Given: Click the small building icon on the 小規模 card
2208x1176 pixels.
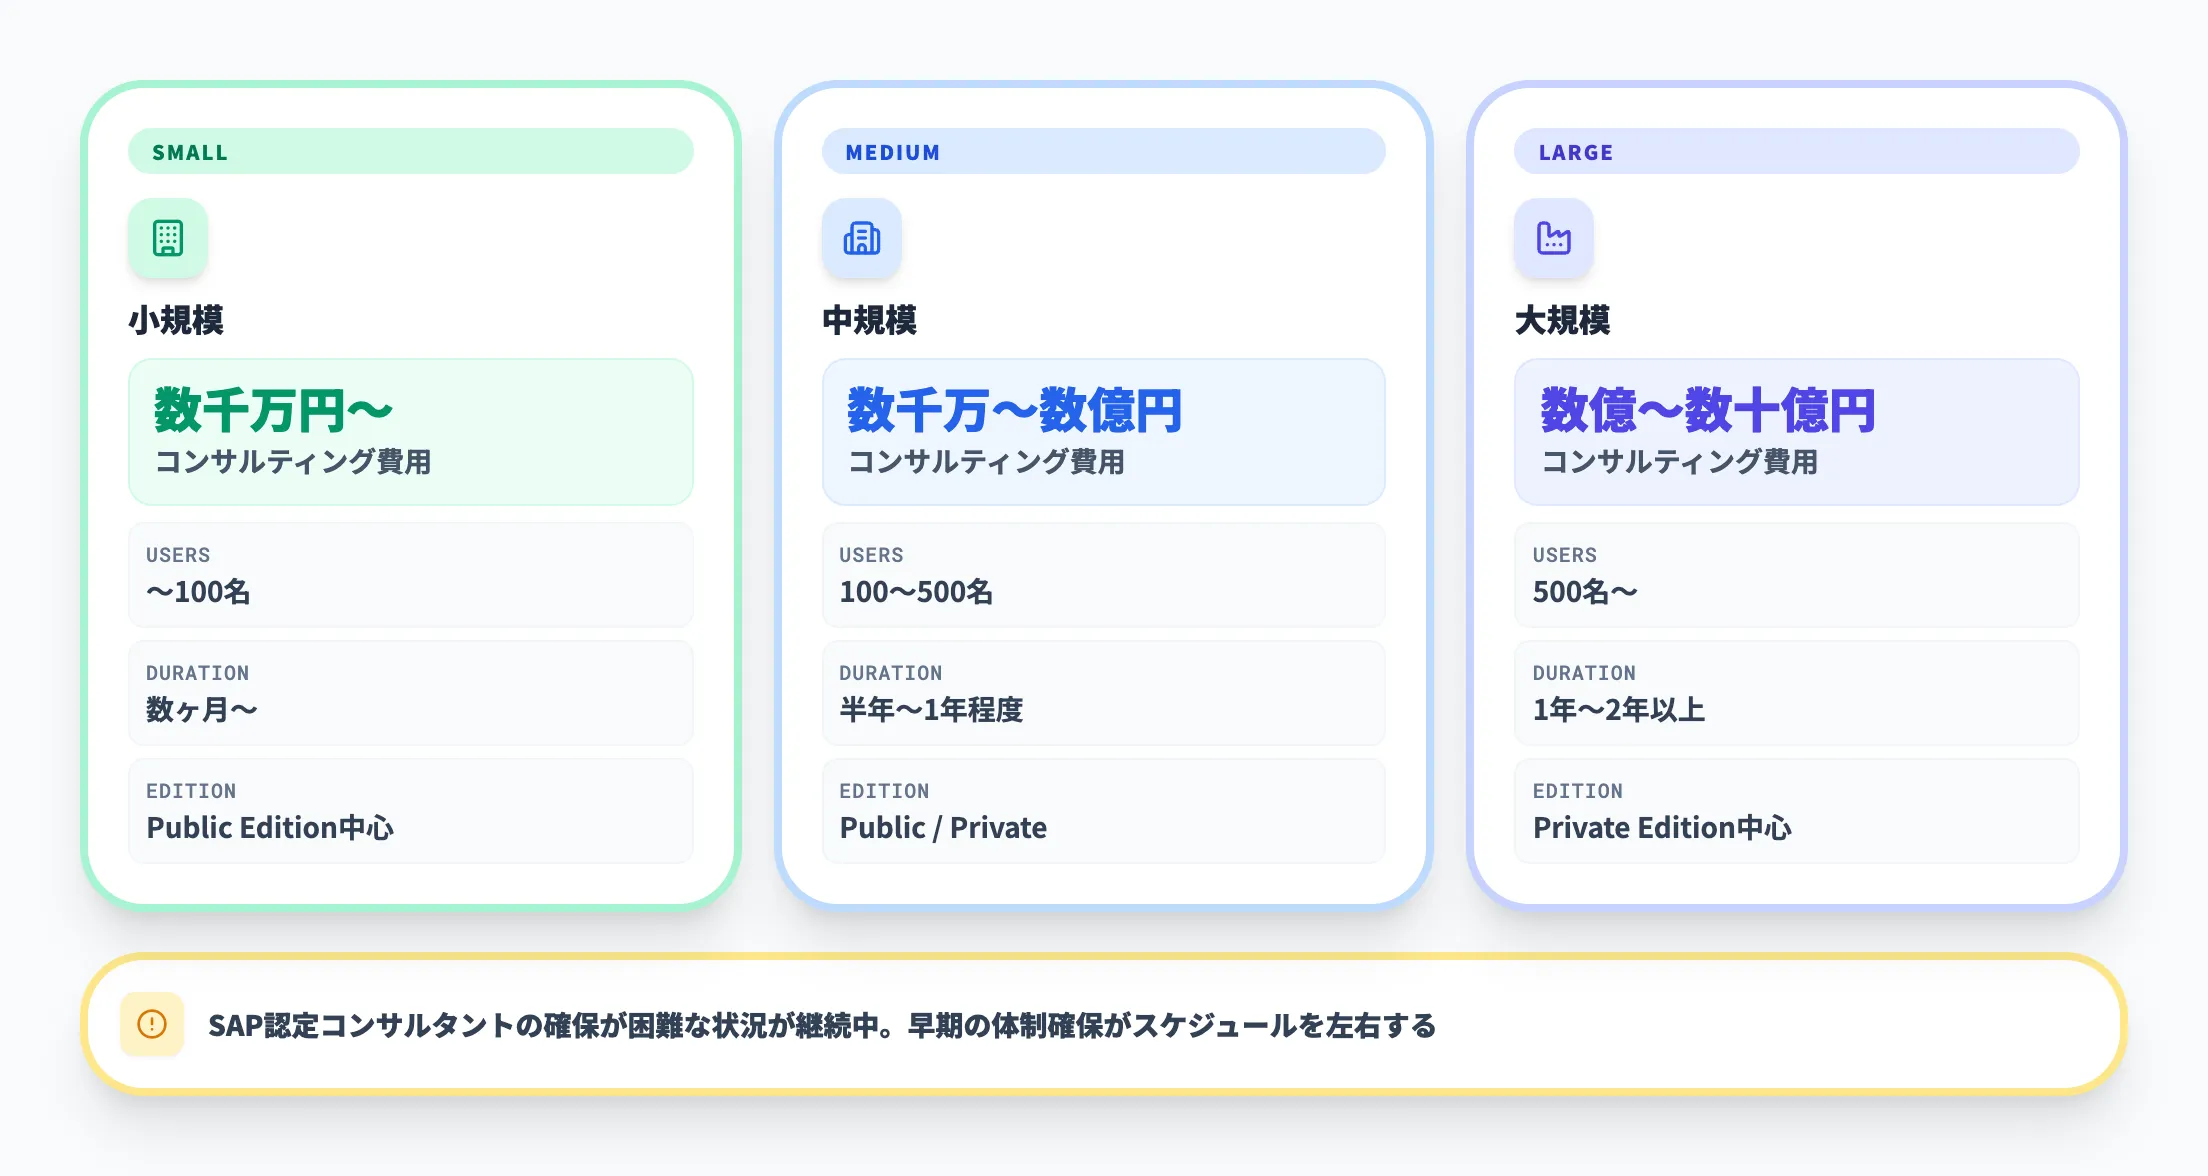Looking at the screenshot, I should 167,238.
